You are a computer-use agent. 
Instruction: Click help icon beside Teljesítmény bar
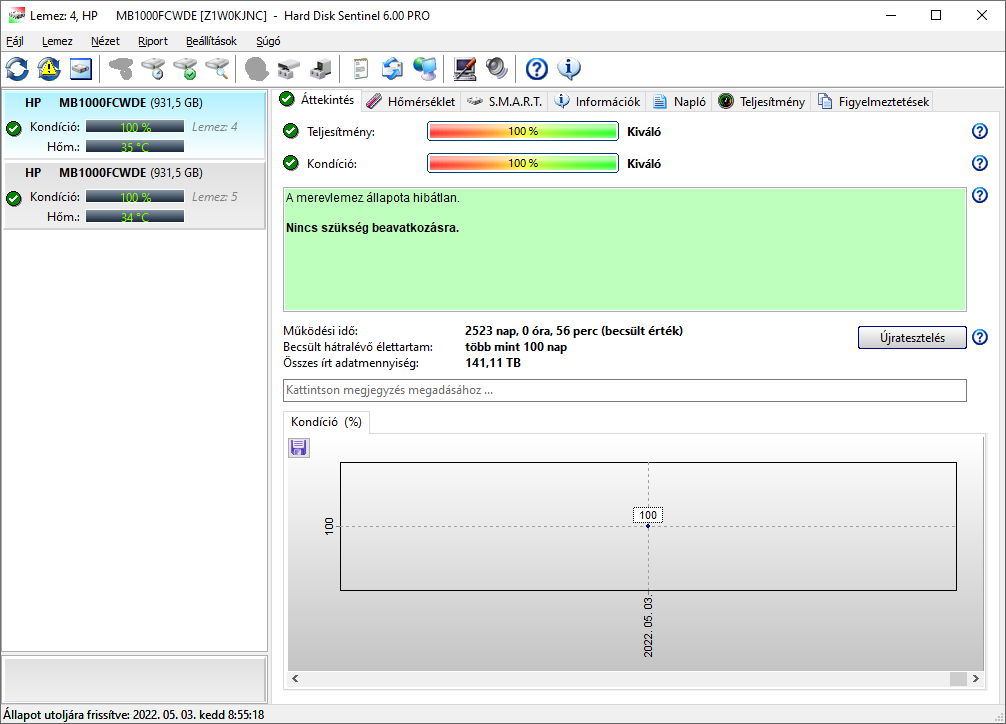click(x=979, y=131)
